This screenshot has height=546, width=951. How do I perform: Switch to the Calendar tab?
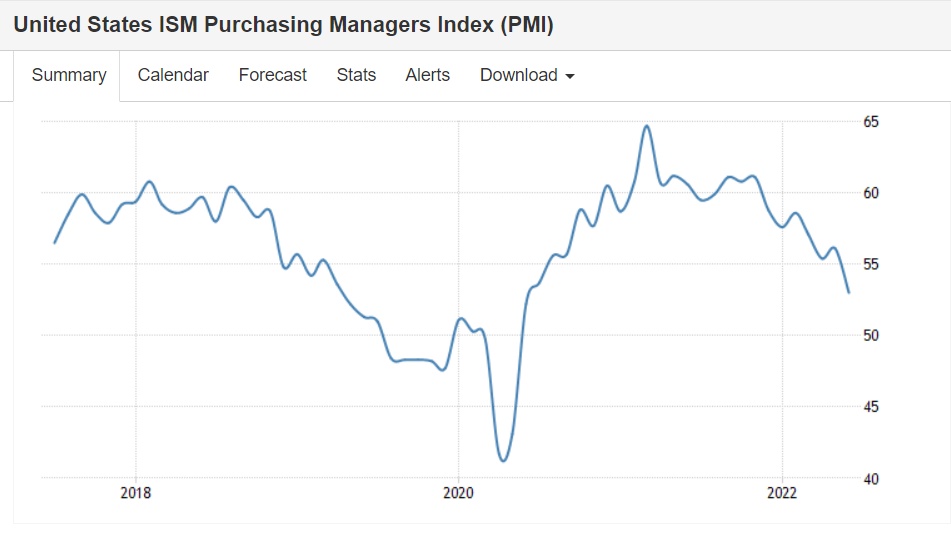(x=173, y=75)
